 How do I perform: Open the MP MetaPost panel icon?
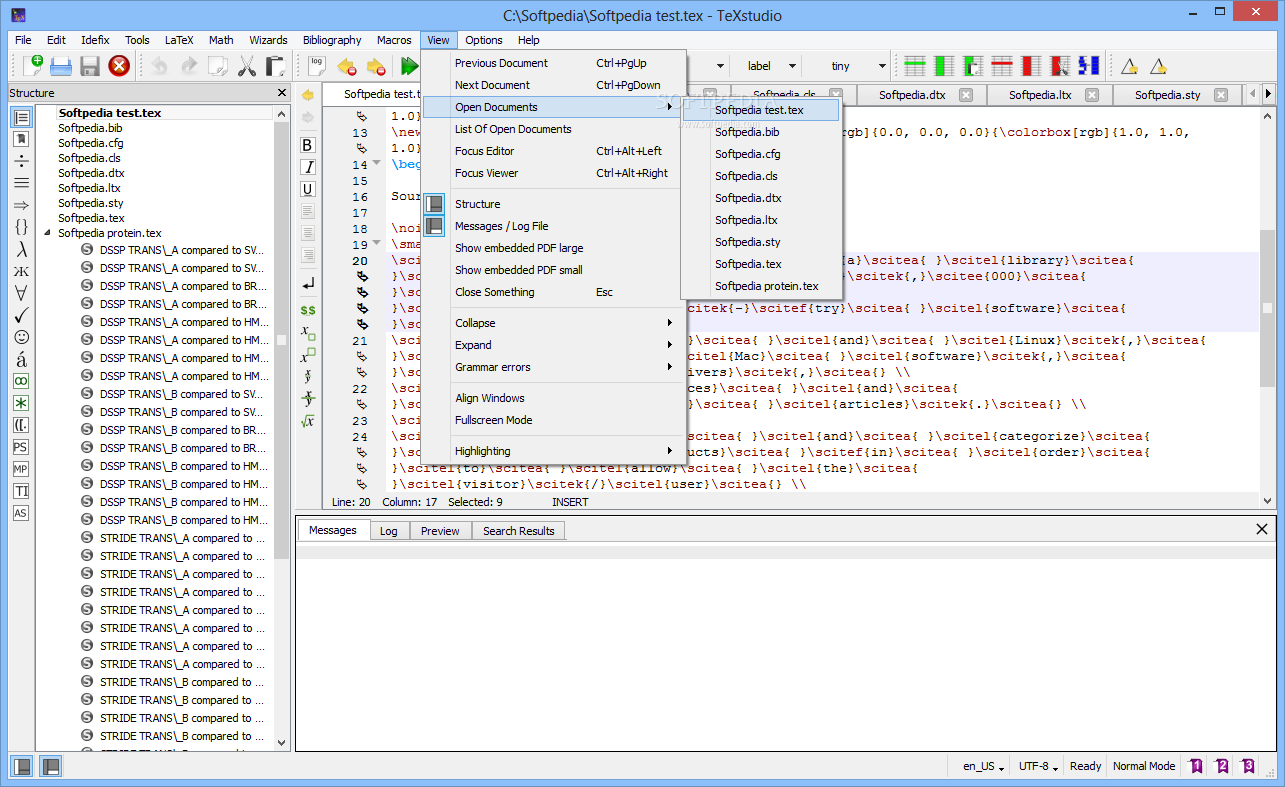[21, 469]
